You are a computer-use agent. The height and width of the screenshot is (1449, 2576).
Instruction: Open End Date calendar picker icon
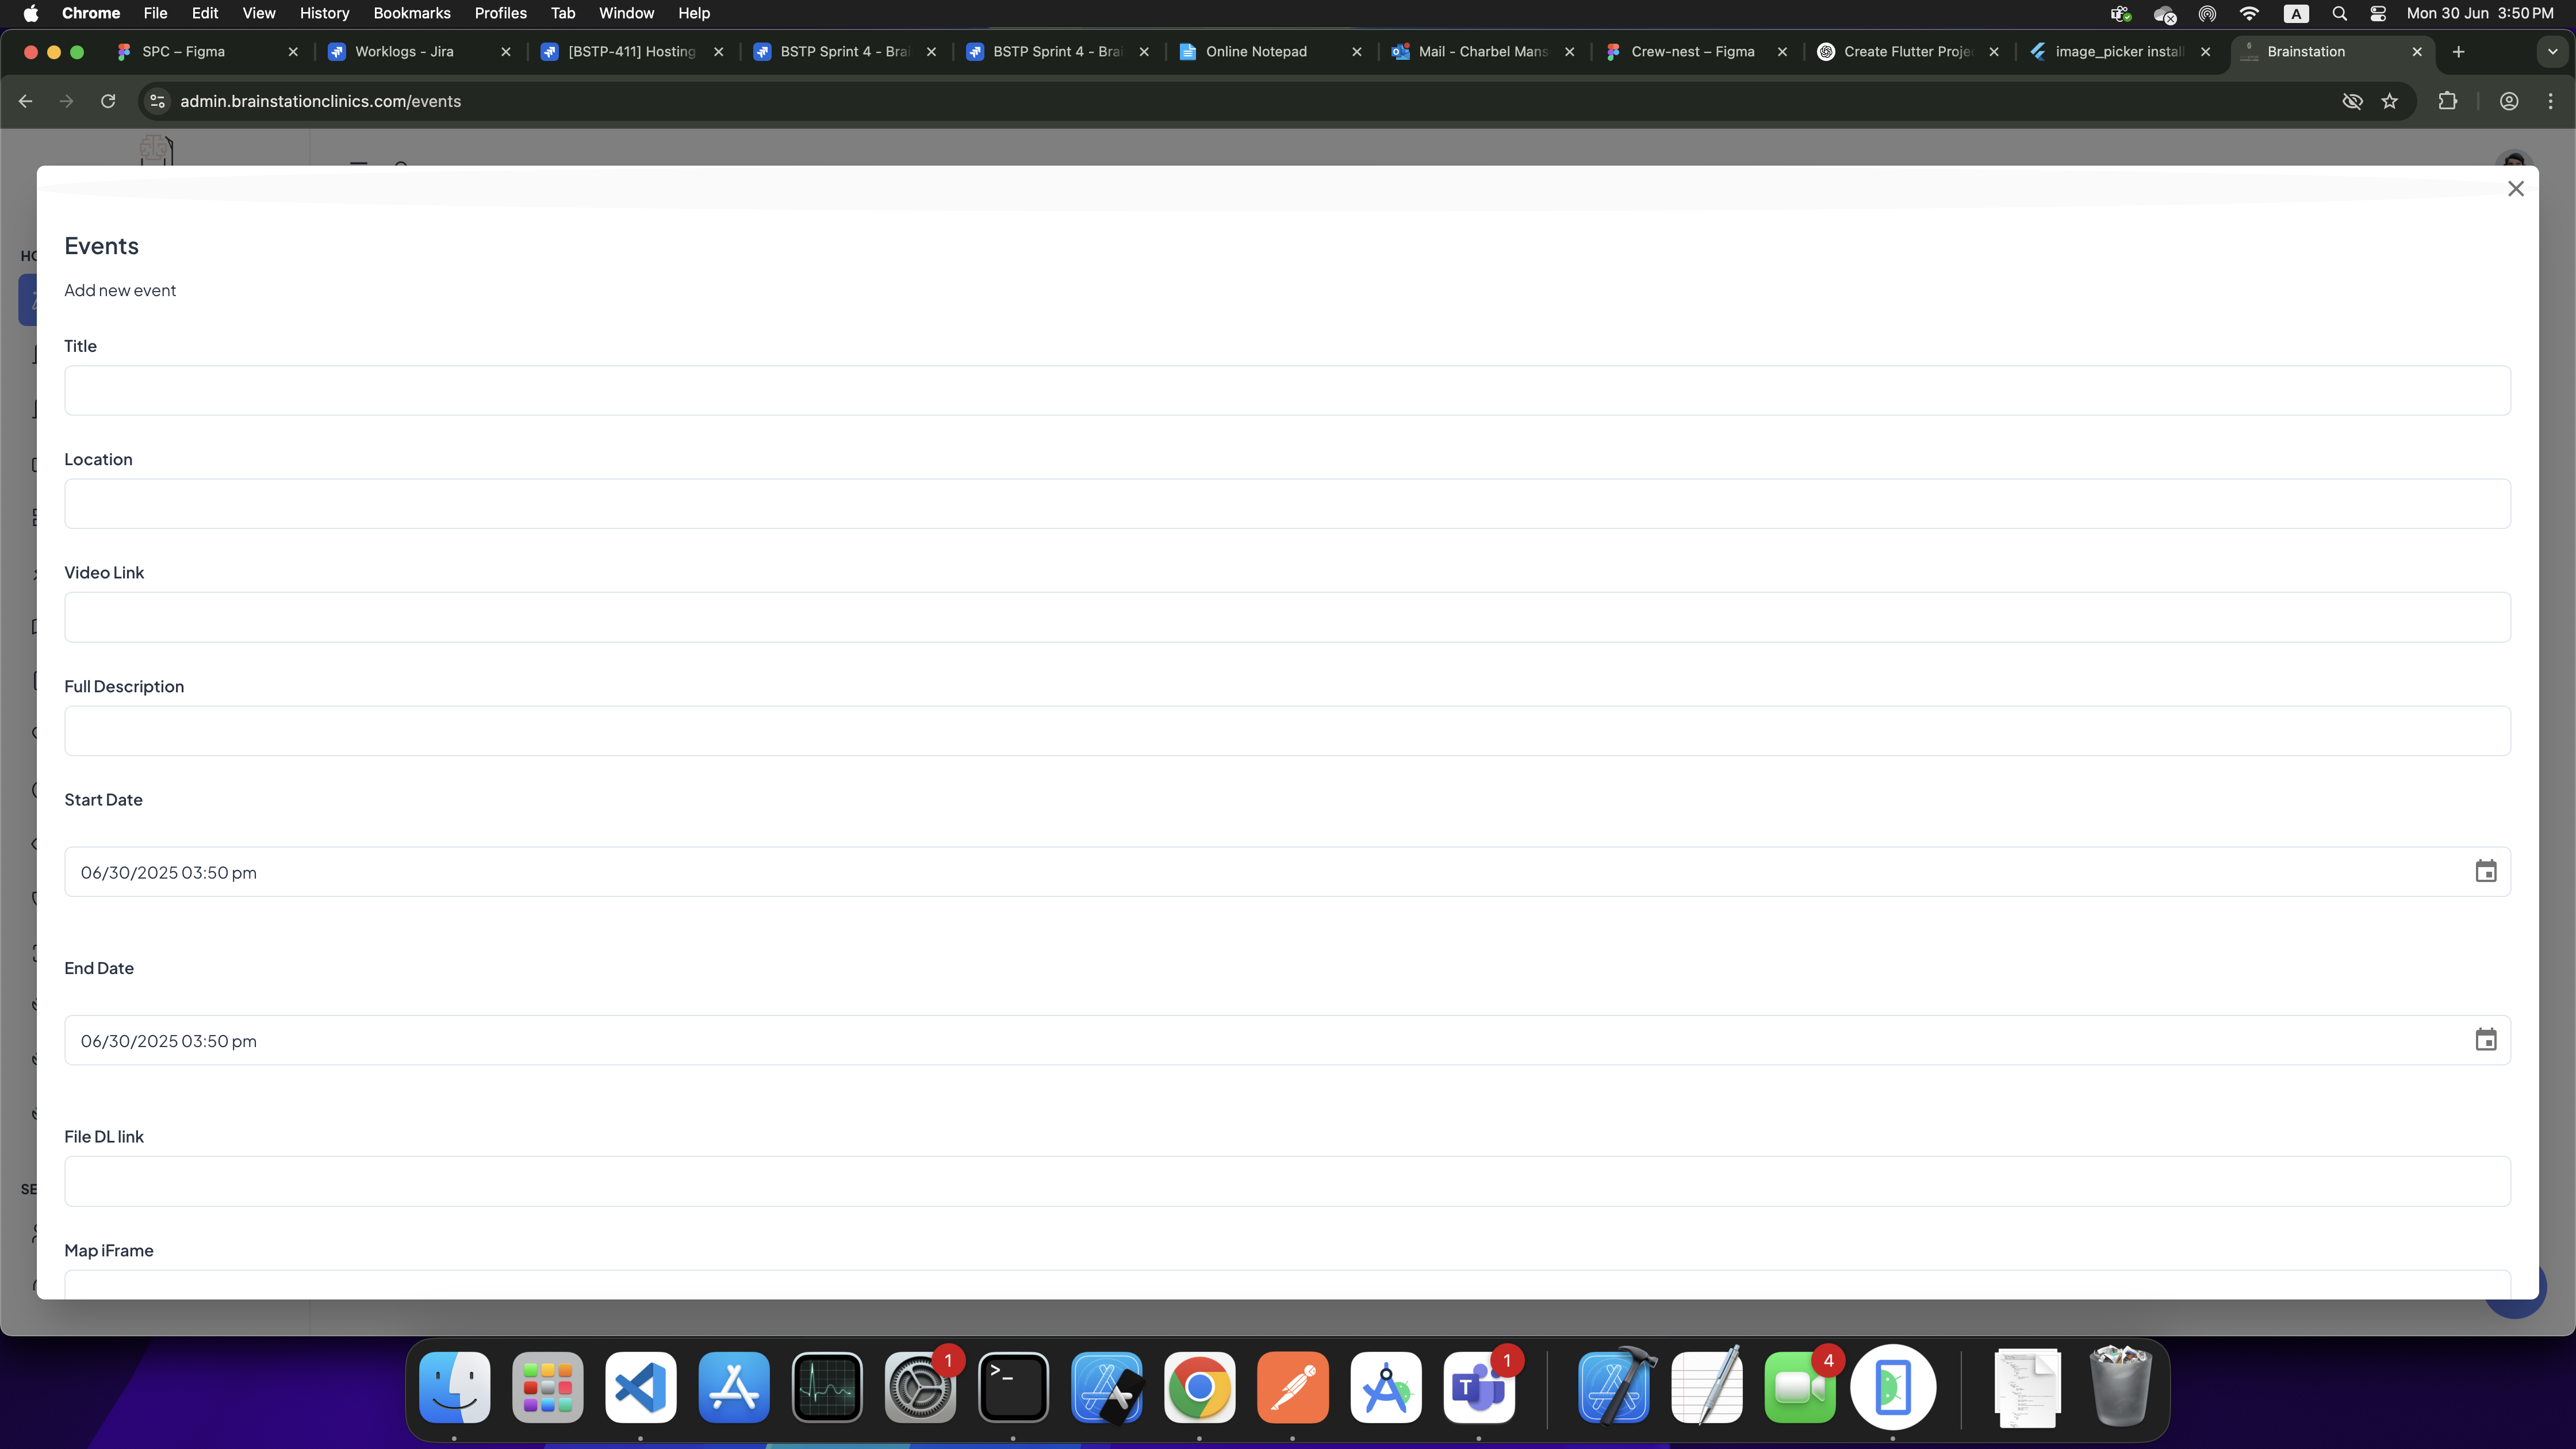2485,1040
